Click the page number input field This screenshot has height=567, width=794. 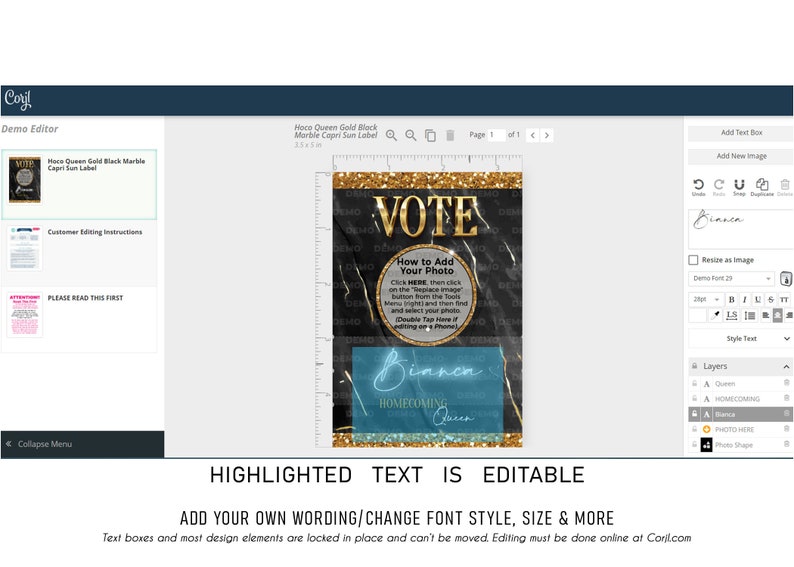496,135
